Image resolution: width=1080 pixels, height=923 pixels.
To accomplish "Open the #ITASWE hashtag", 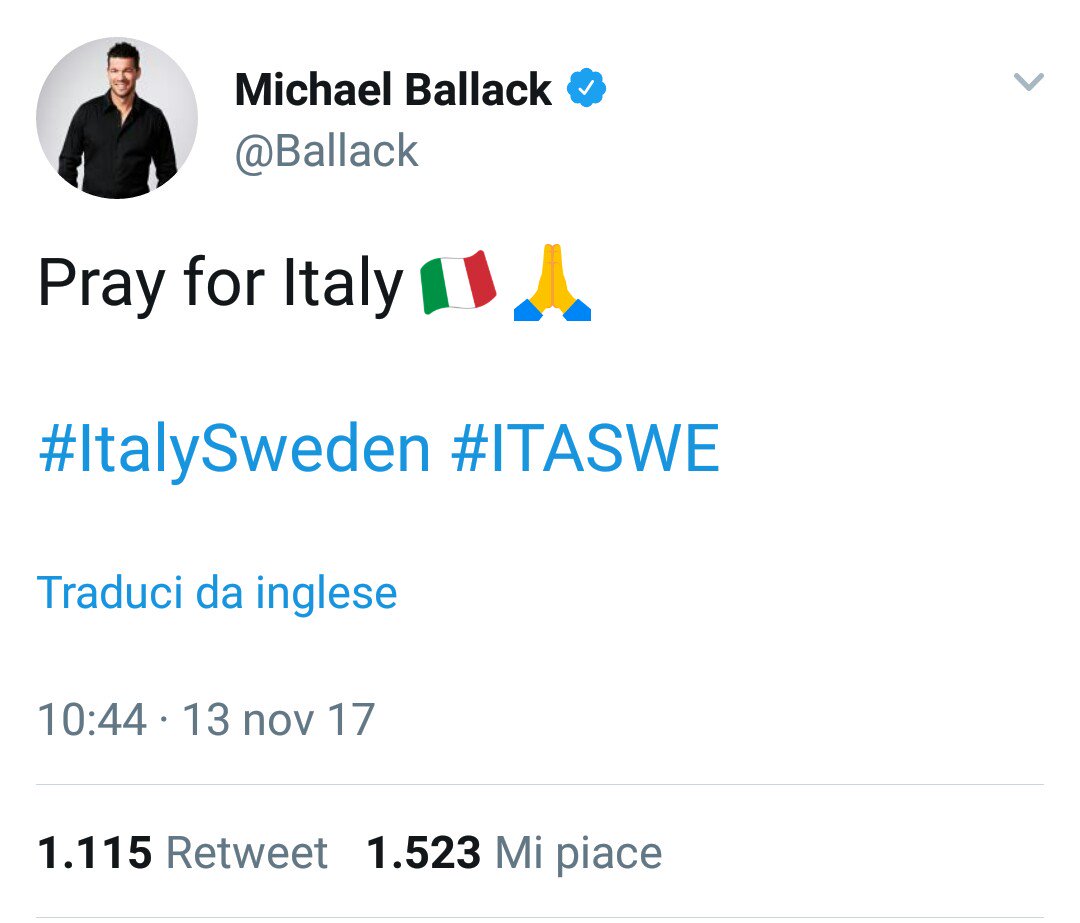I will 585,450.
